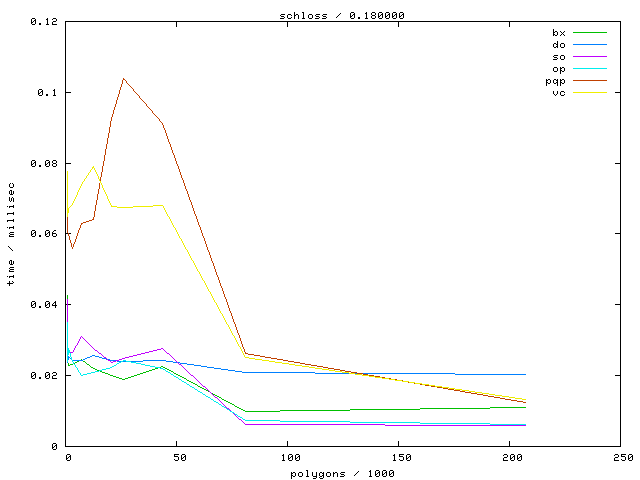Click the right end of the blue do curve
This screenshot has height=480, width=640.
[525, 374]
